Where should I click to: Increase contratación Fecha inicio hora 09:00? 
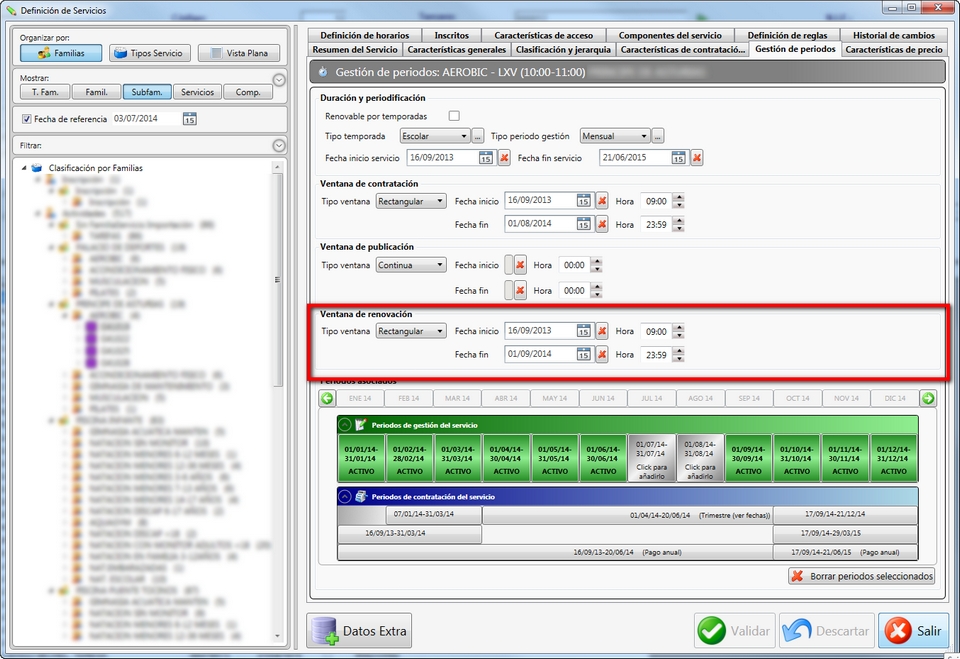678,197
